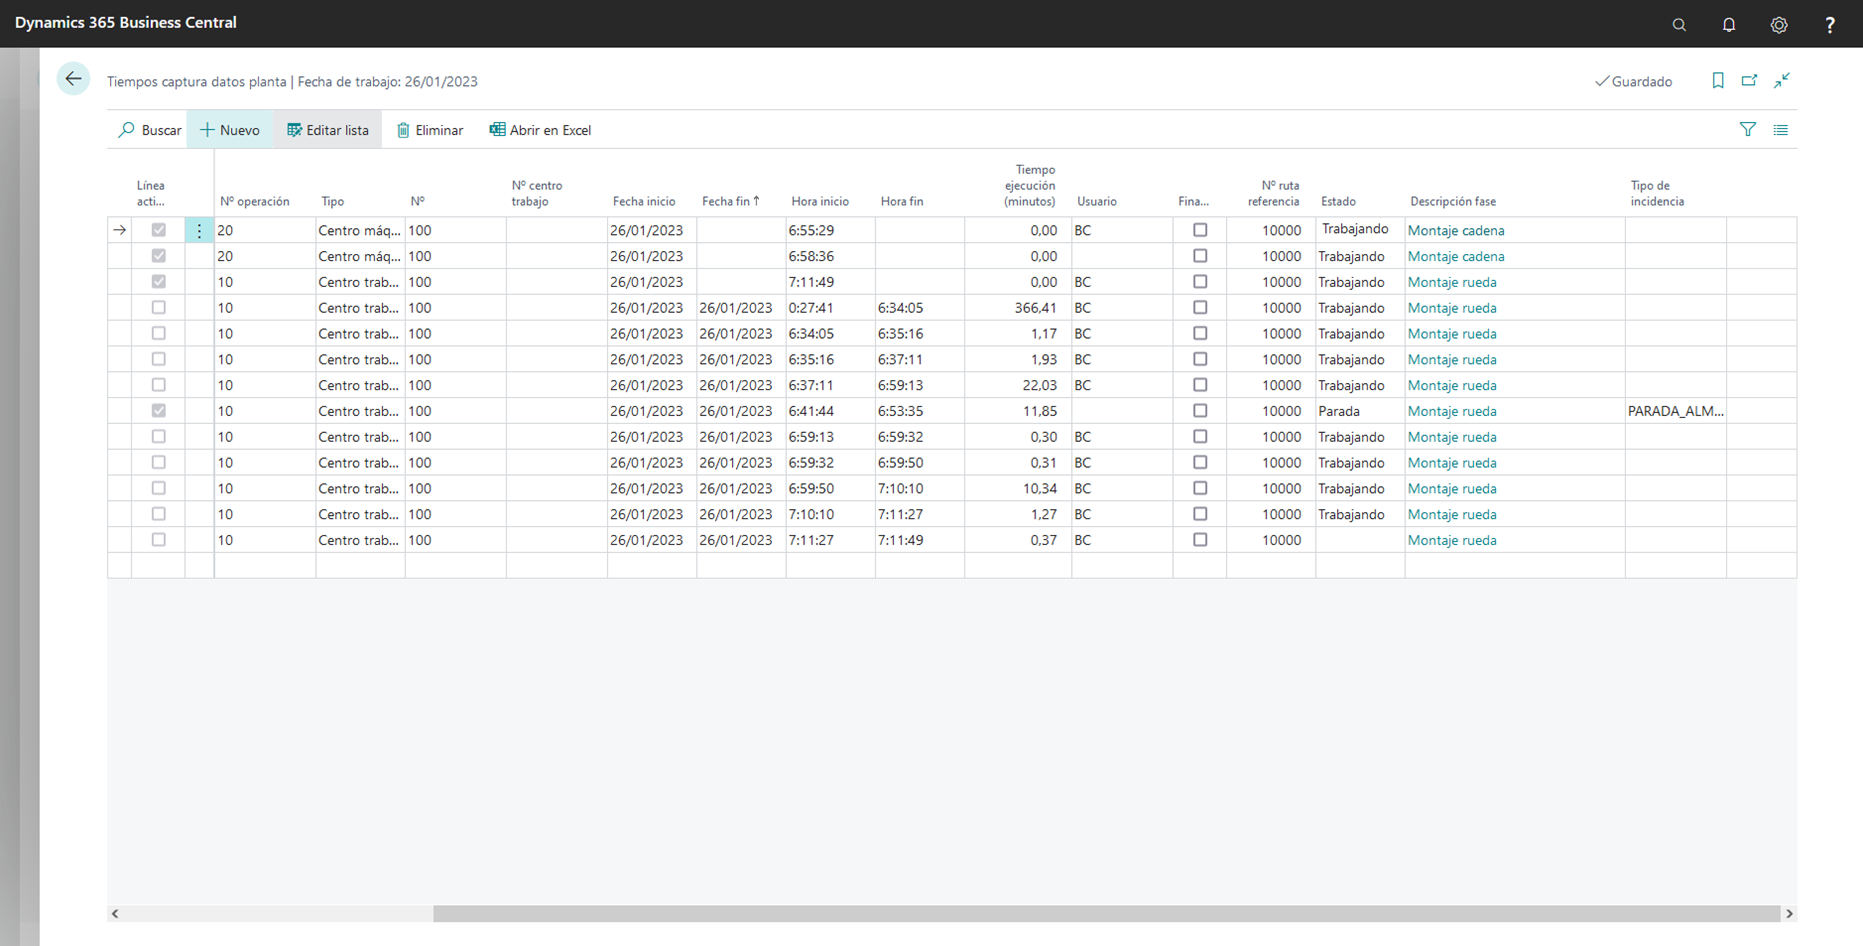Click the Guardado saved status indicator
1863x946 pixels.
point(1633,82)
